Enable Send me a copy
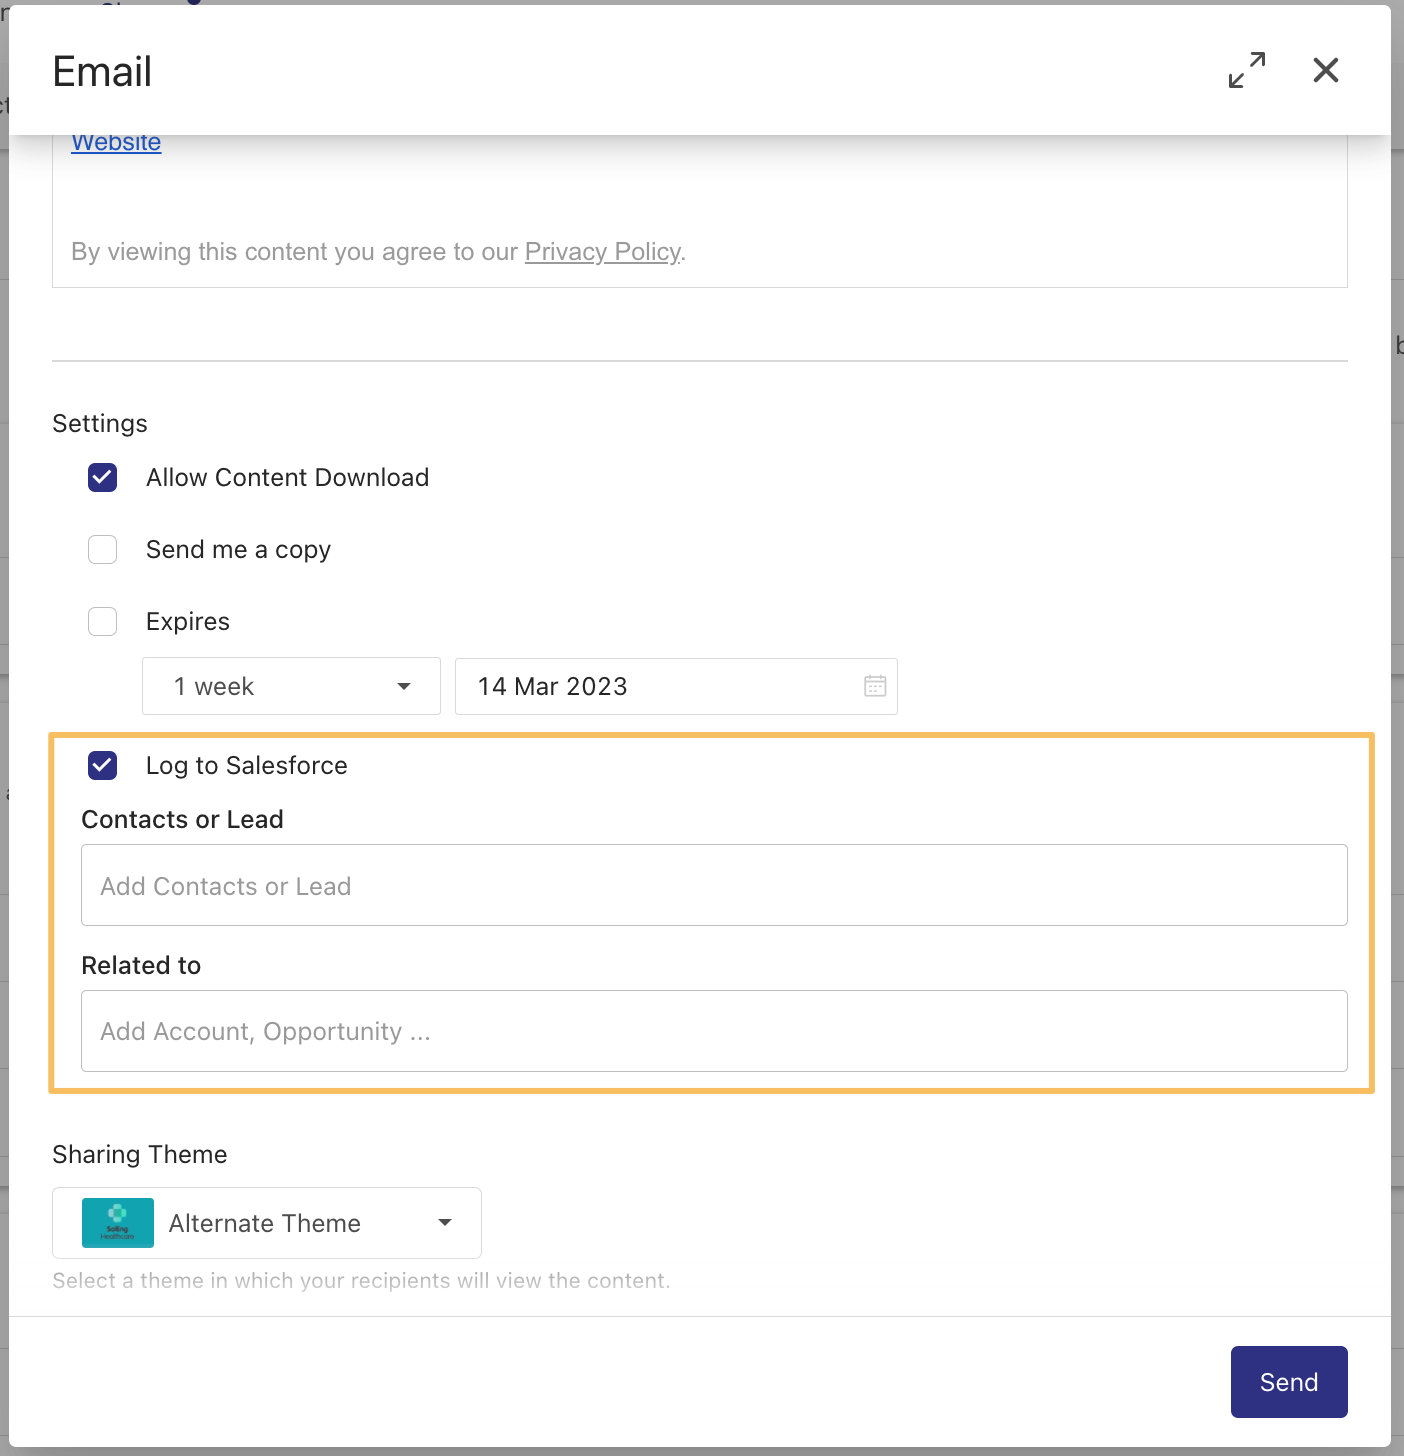This screenshot has width=1404, height=1456. 102,549
